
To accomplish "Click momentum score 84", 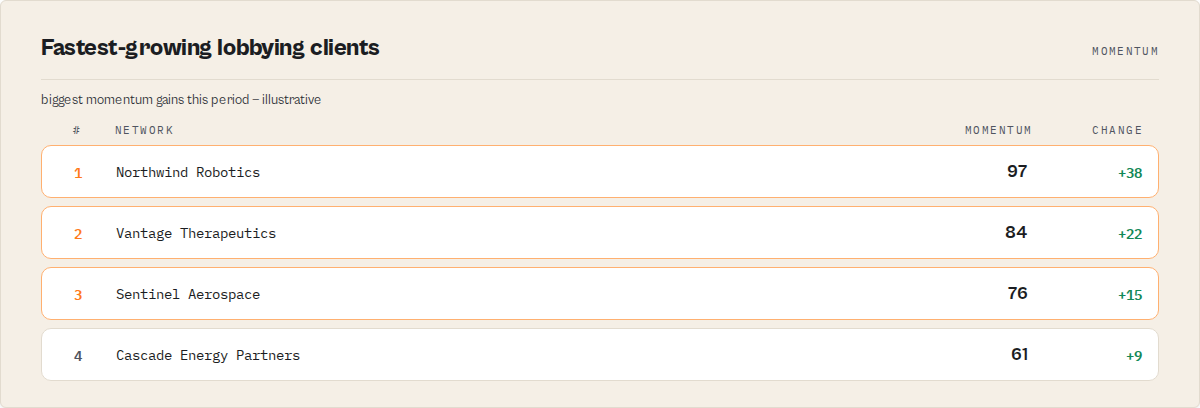I will pyautogui.click(x=1016, y=232).
